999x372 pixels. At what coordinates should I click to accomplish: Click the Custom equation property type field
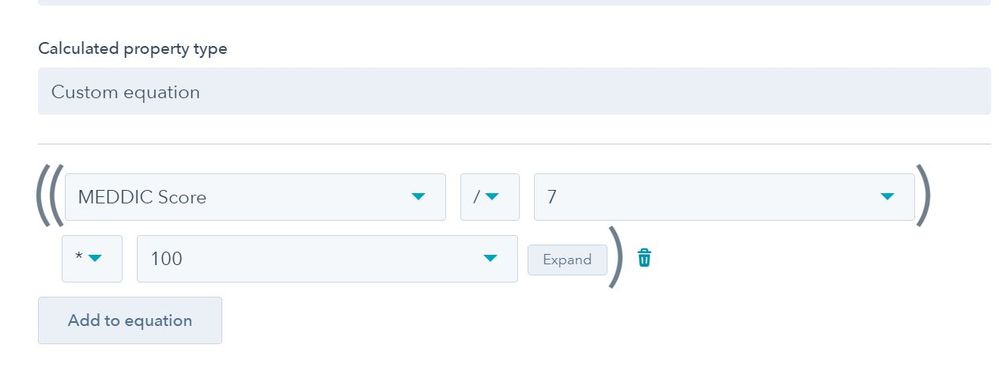[x=514, y=91]
